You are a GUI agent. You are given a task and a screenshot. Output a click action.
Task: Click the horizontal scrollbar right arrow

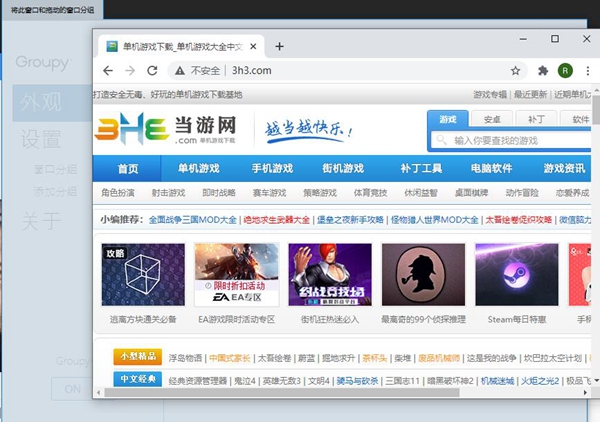585,393
